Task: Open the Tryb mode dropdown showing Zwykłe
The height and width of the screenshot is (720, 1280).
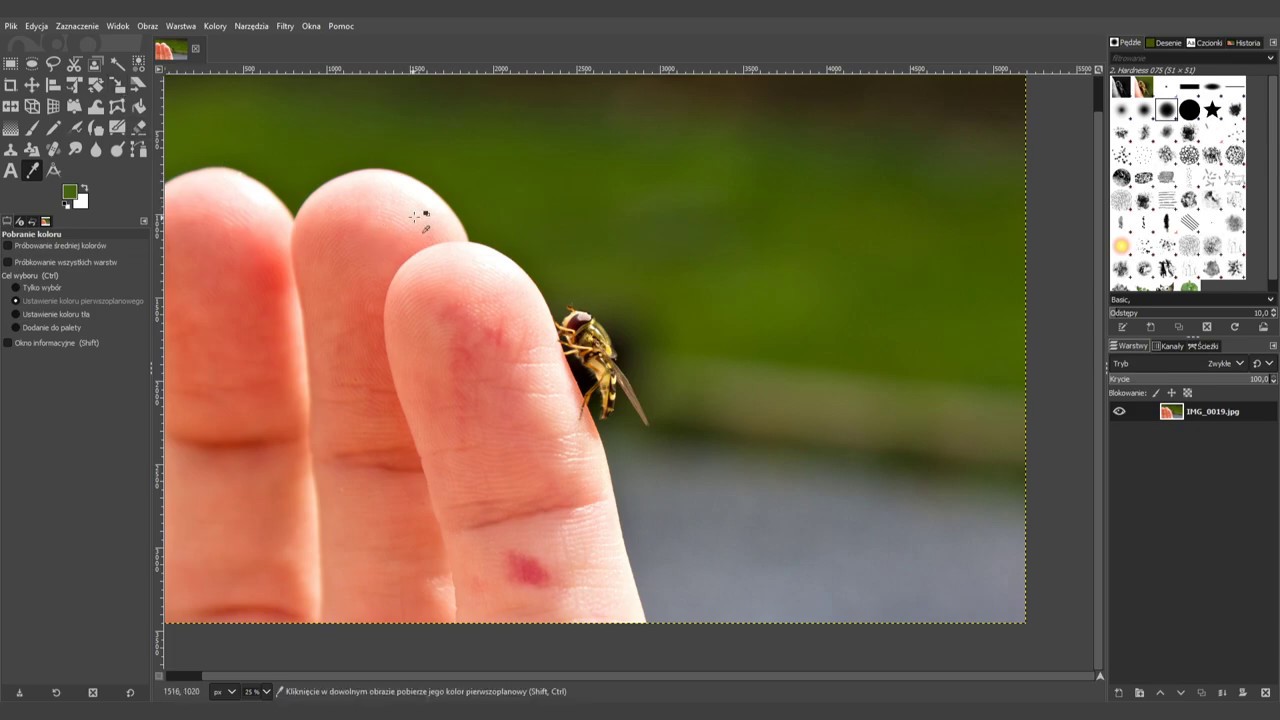Action: pos(1179,363)
